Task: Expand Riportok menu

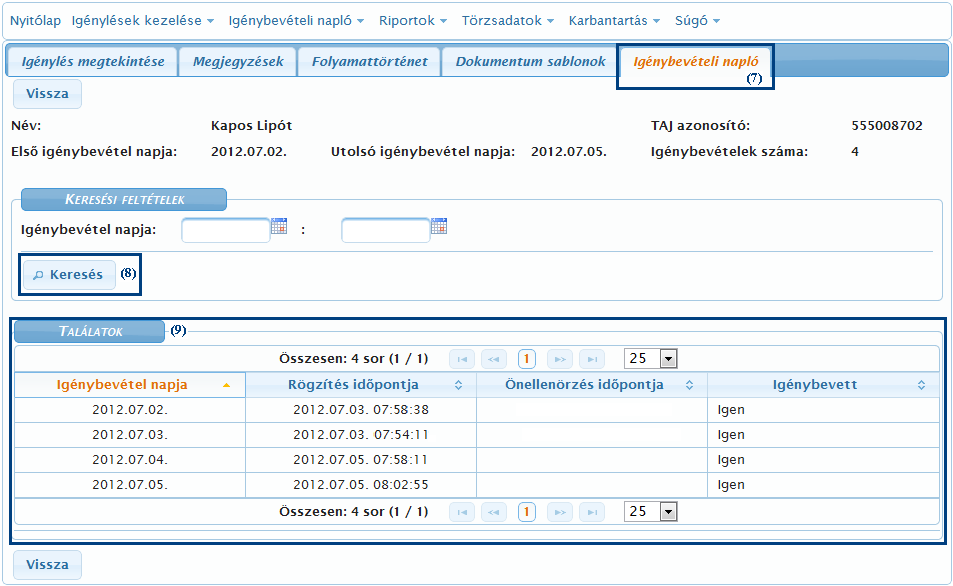Action: tap(413, 21)
